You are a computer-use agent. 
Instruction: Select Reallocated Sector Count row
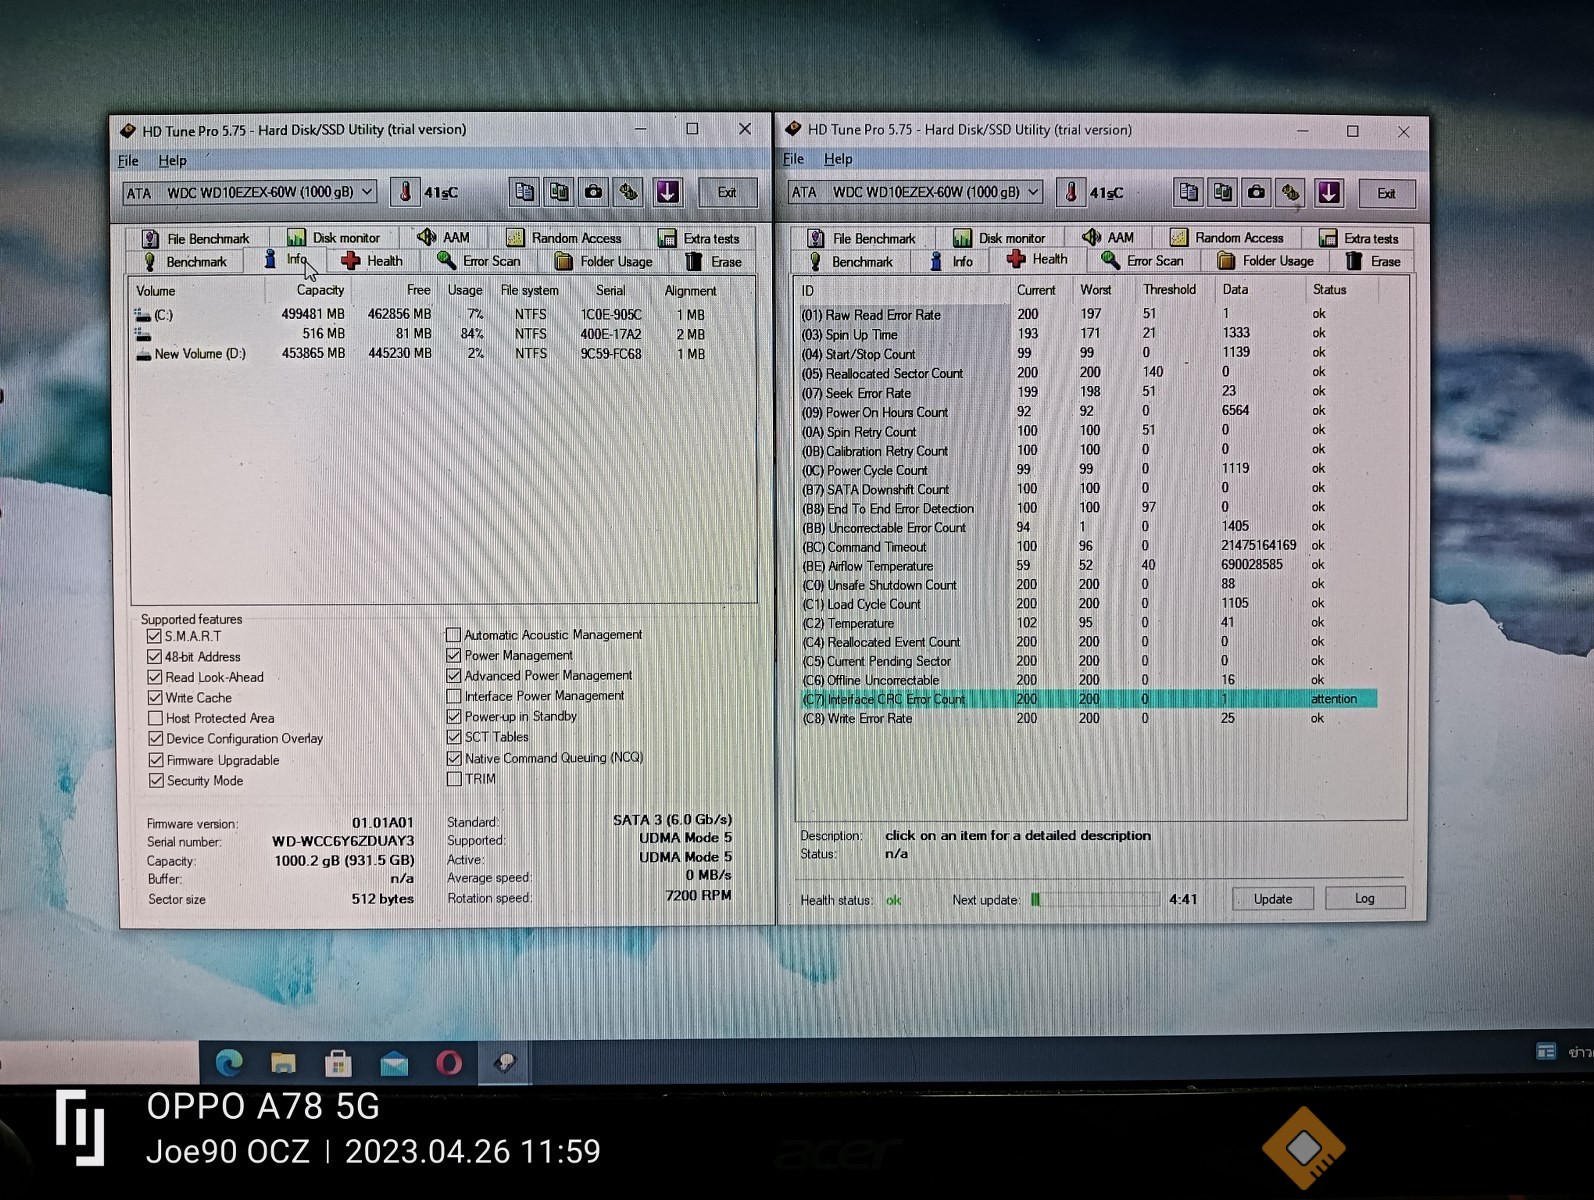[1088, 373]
